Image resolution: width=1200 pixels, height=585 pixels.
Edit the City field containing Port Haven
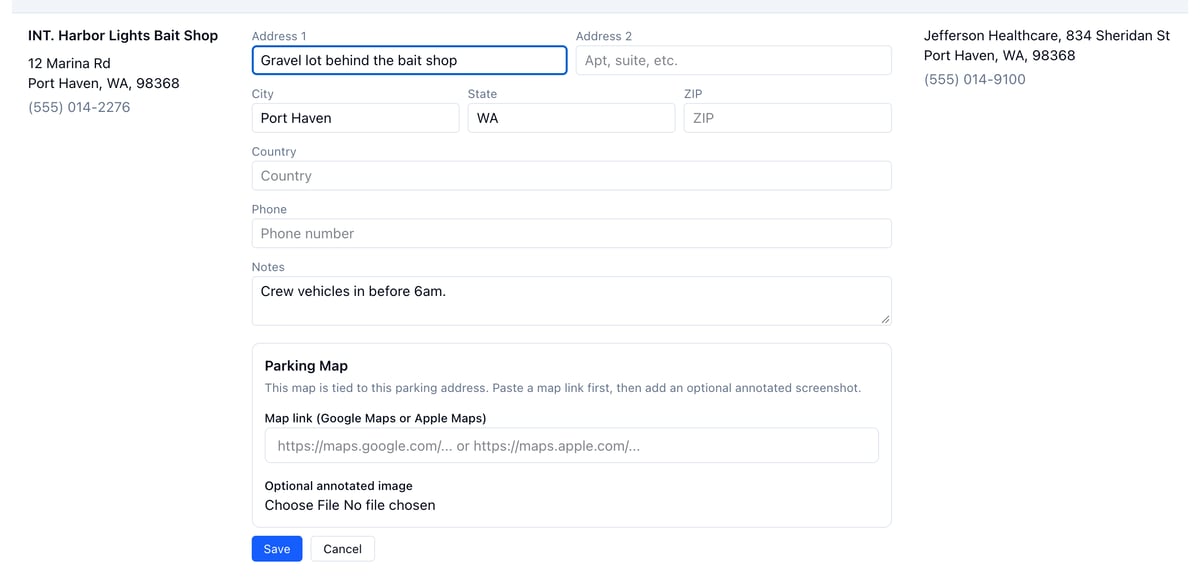point(355,118)
